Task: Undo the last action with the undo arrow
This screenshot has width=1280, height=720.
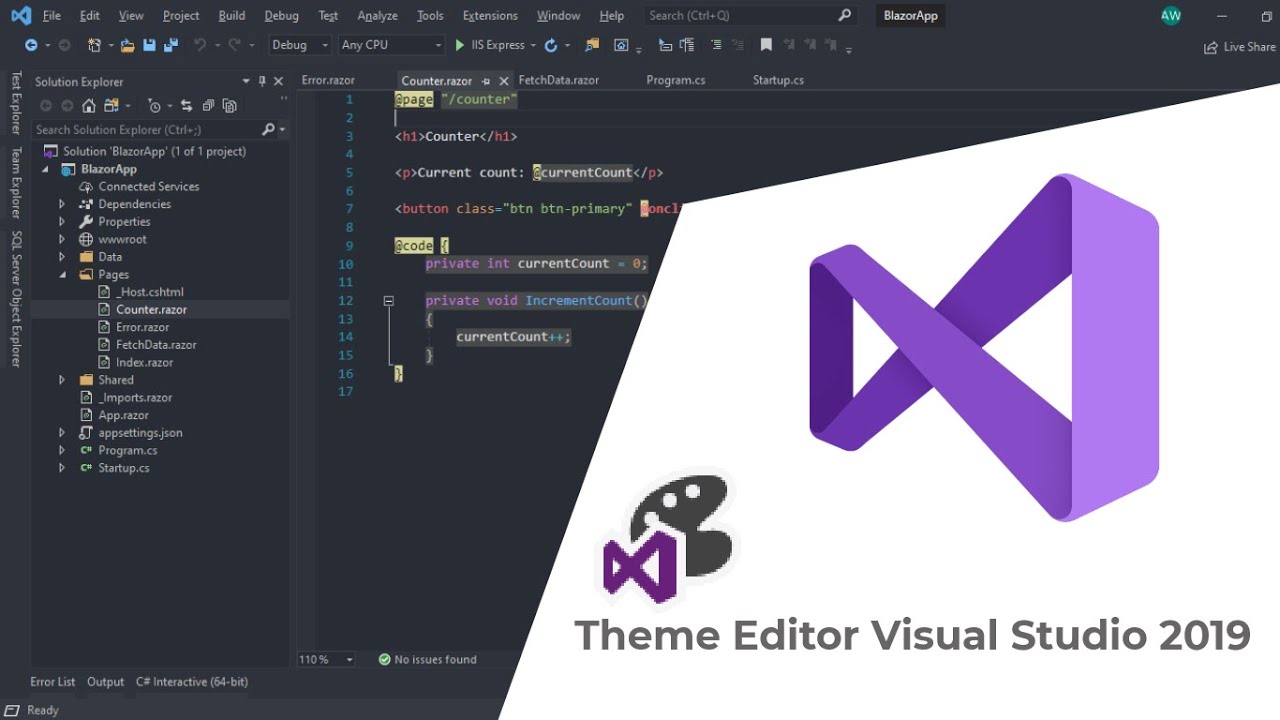Action: pos(199,45)
